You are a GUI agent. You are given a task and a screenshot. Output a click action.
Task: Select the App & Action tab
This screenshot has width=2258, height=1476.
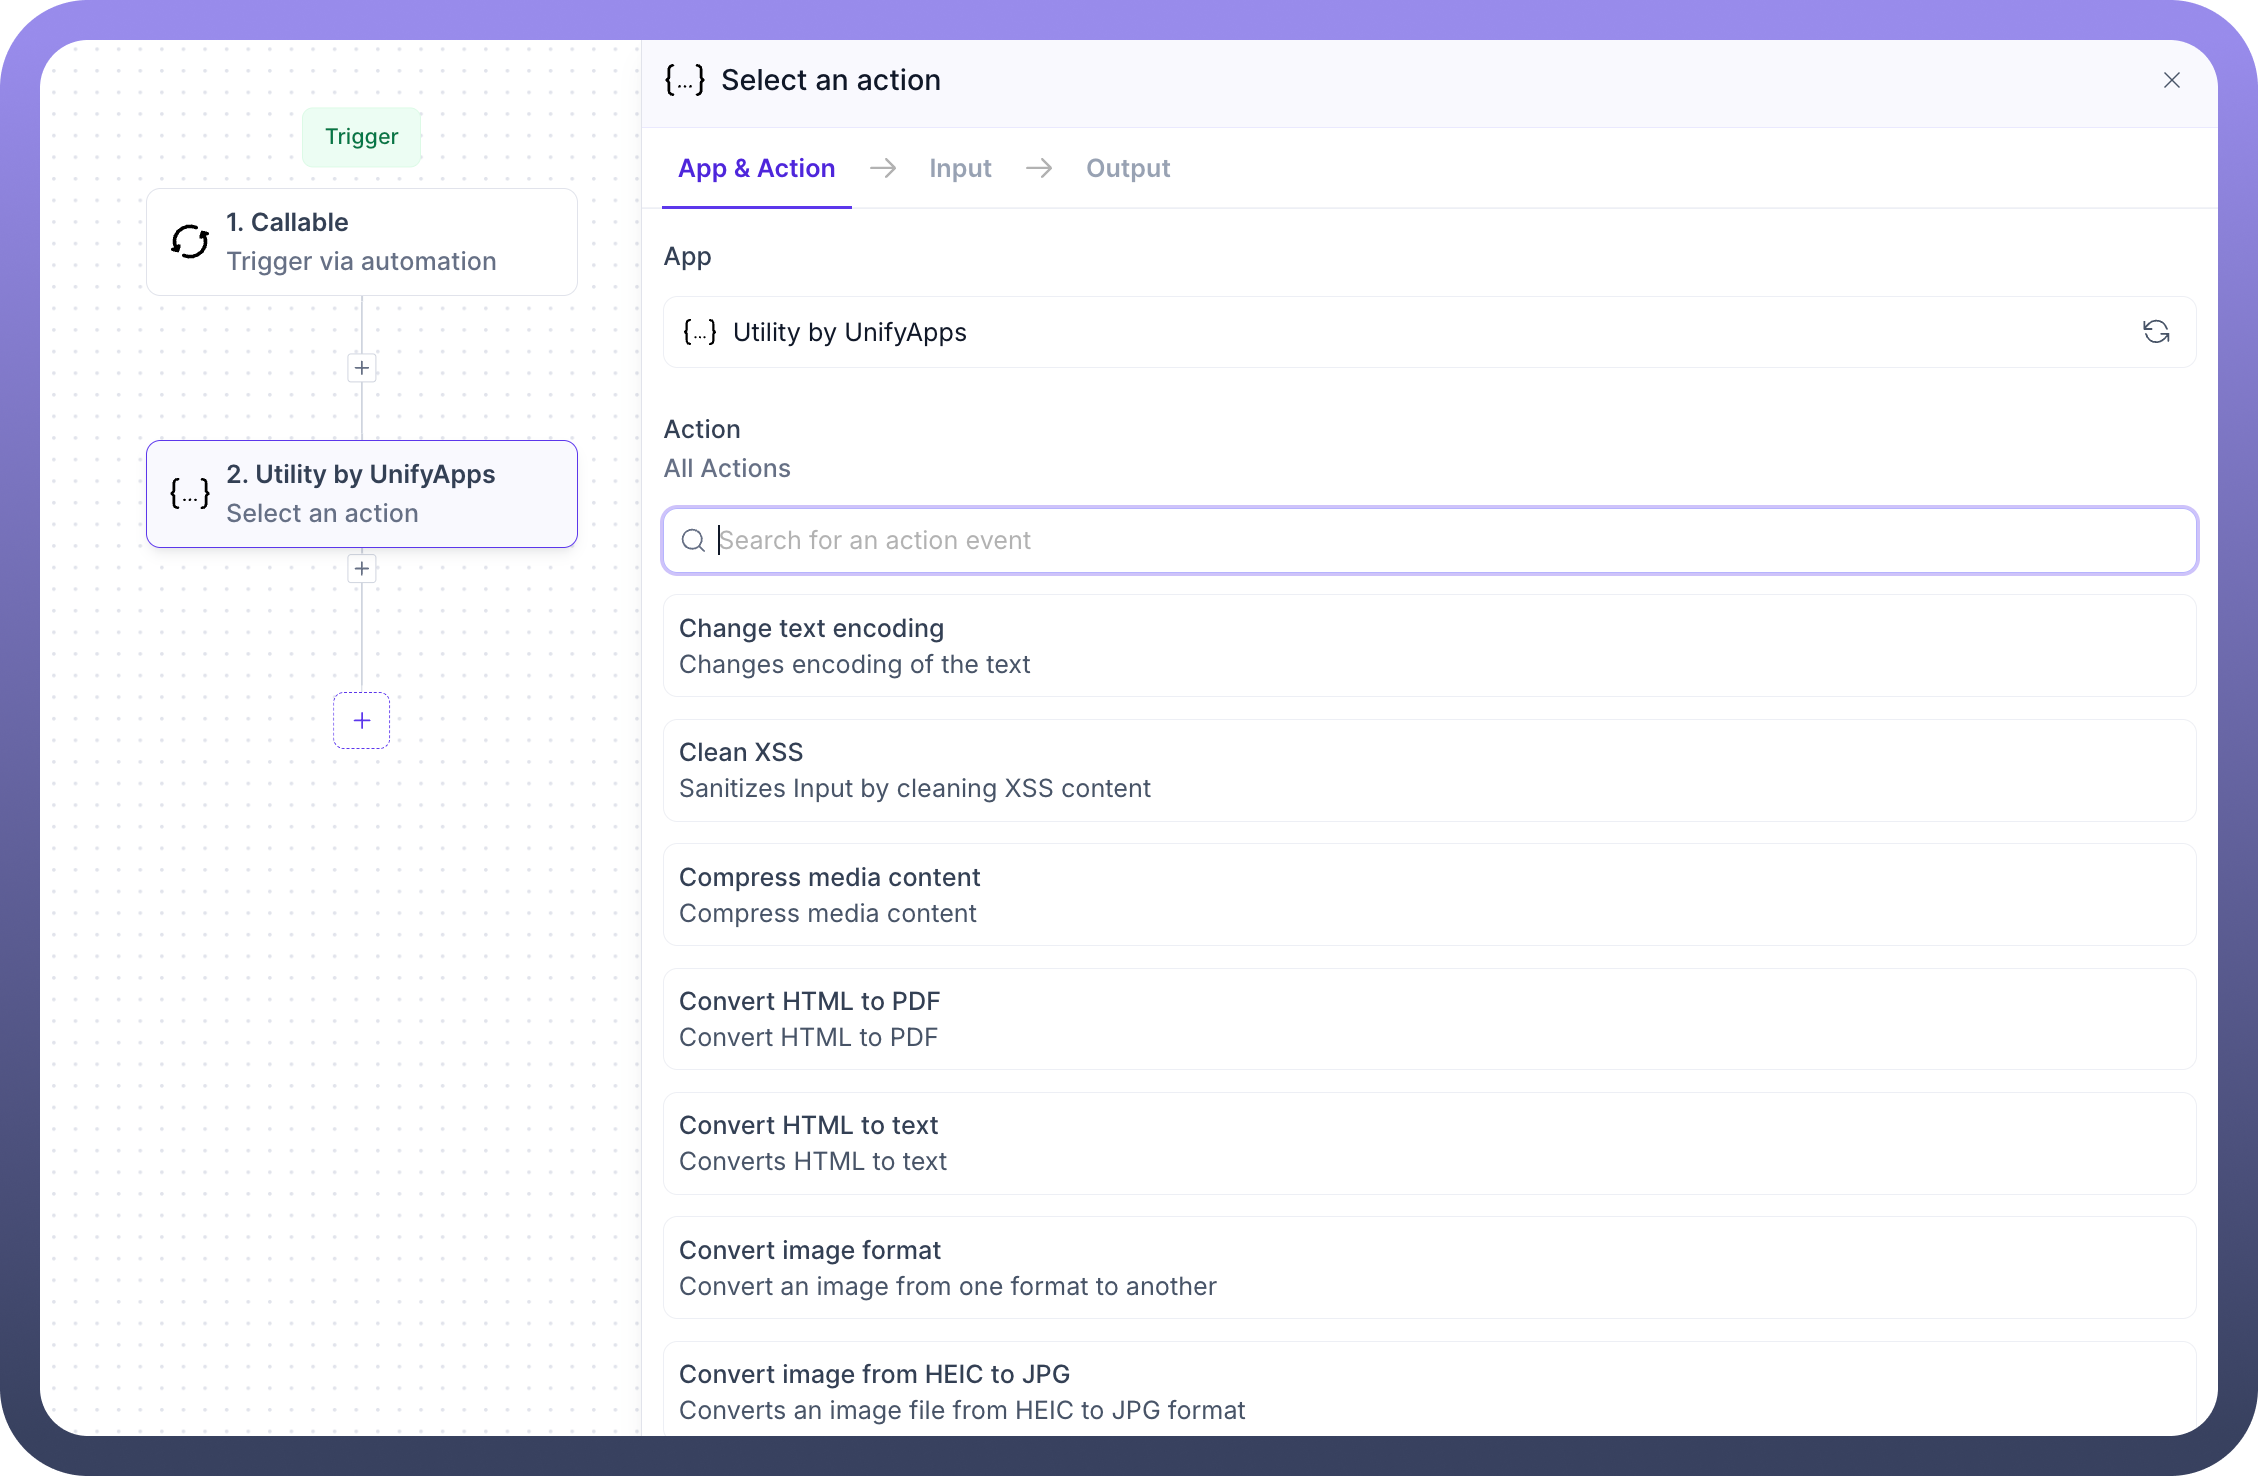point(757,168)
